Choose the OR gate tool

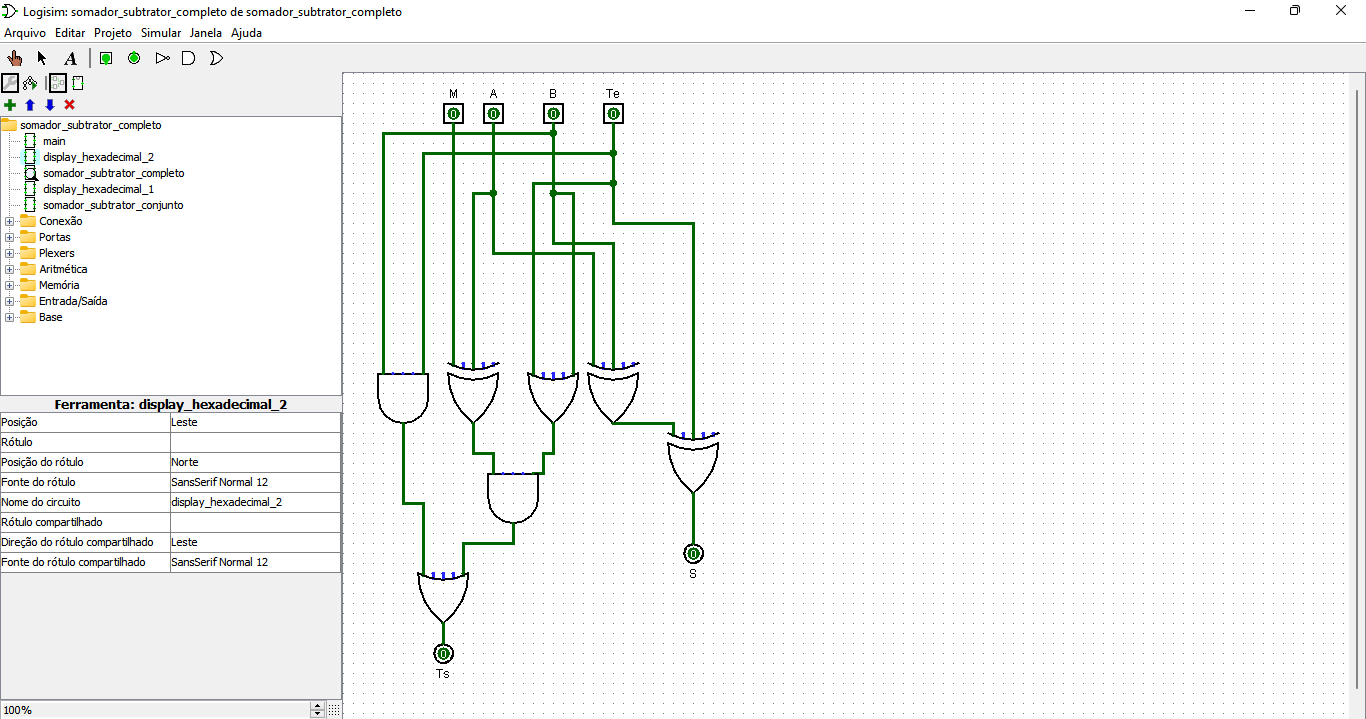[x=216, y=58]
